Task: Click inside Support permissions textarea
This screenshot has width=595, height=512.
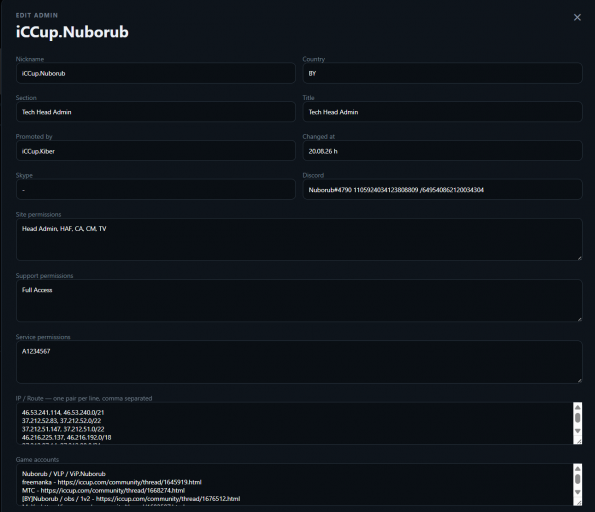Action: (x=299, y=301)
